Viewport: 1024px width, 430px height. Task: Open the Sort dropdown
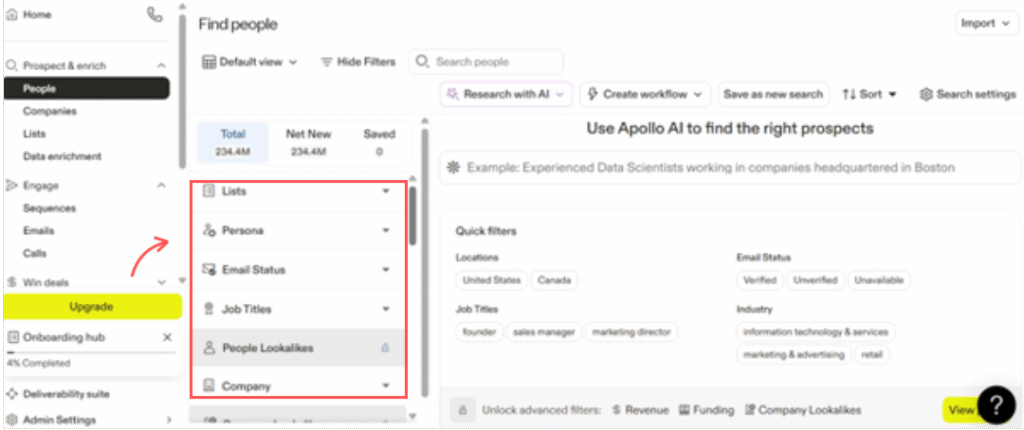(x=869, y=94)
